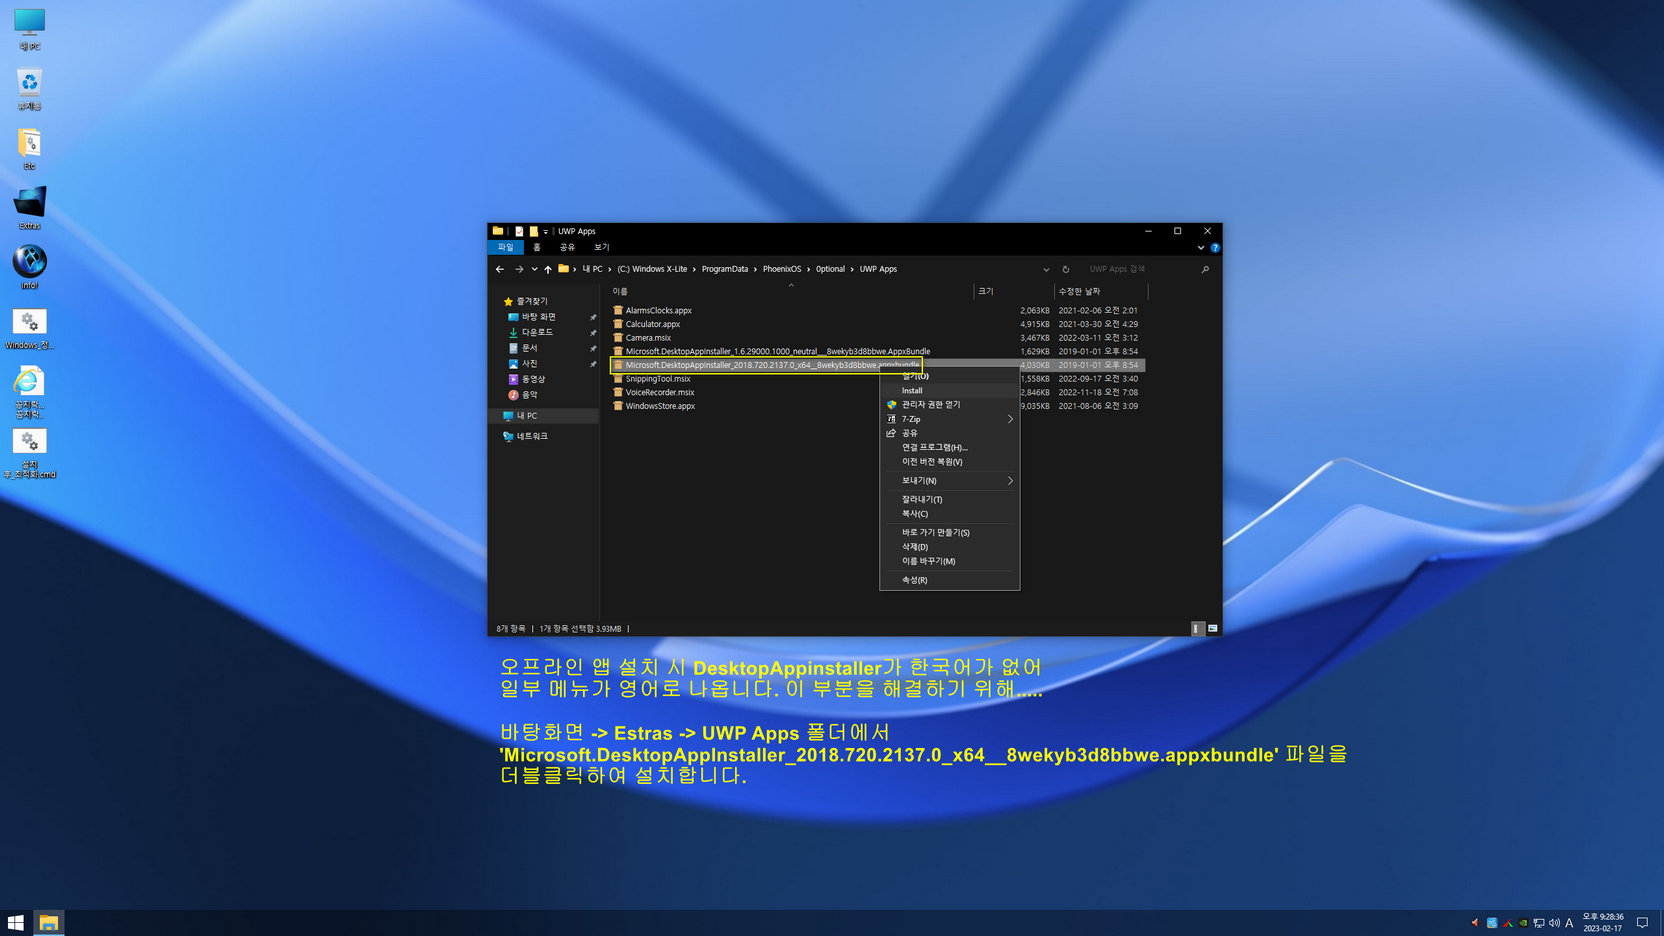The image size is (1664, 936).
Task: Open the 홈 ribbon tab
Action: tap(537, 247)
